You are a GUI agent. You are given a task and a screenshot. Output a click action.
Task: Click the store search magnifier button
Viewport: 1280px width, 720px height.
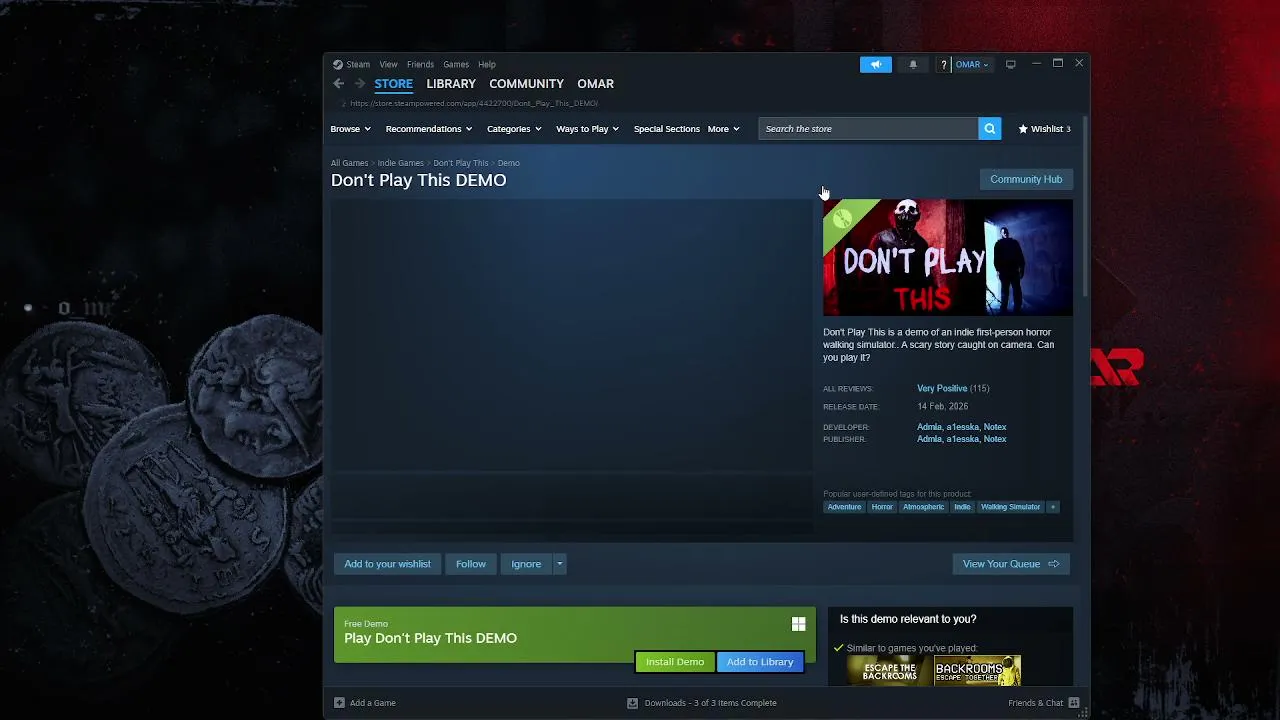click(990, 129)
